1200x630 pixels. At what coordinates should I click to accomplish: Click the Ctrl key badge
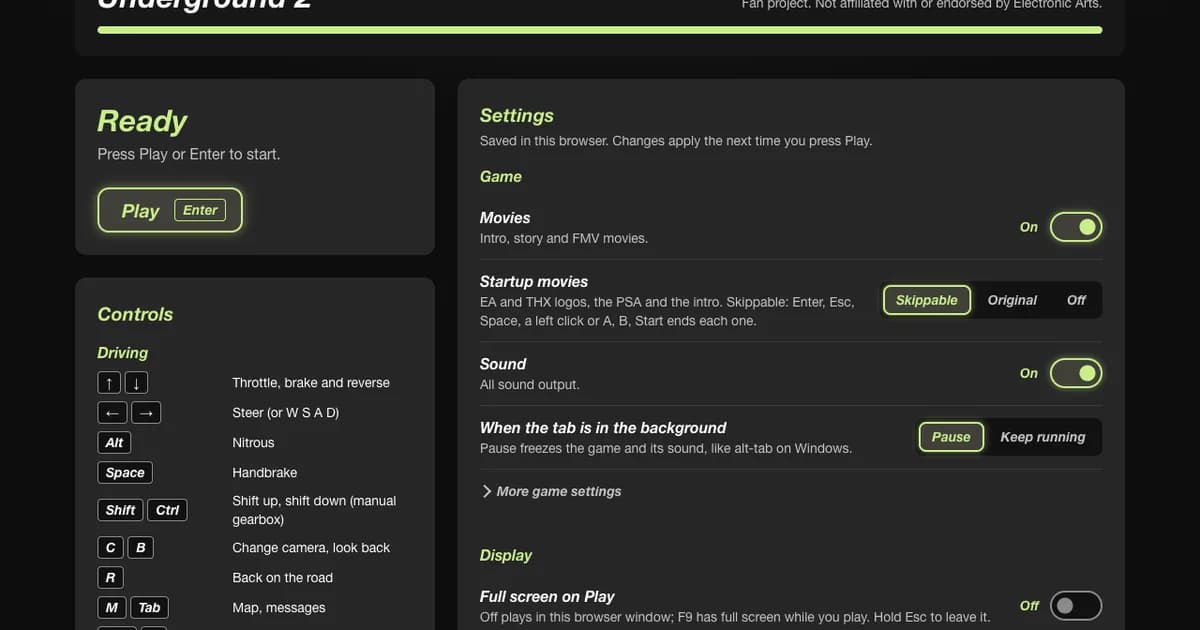(167, 510)
